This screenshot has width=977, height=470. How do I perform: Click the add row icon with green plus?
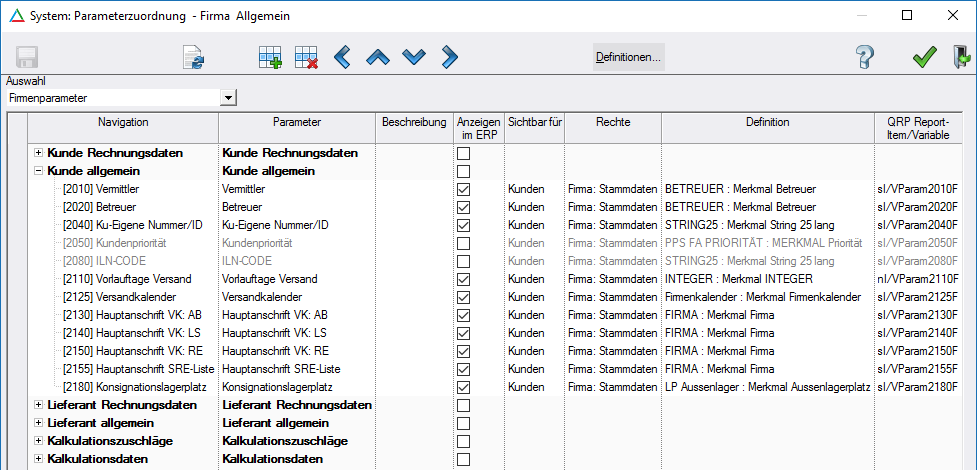[x=270, y=58]
